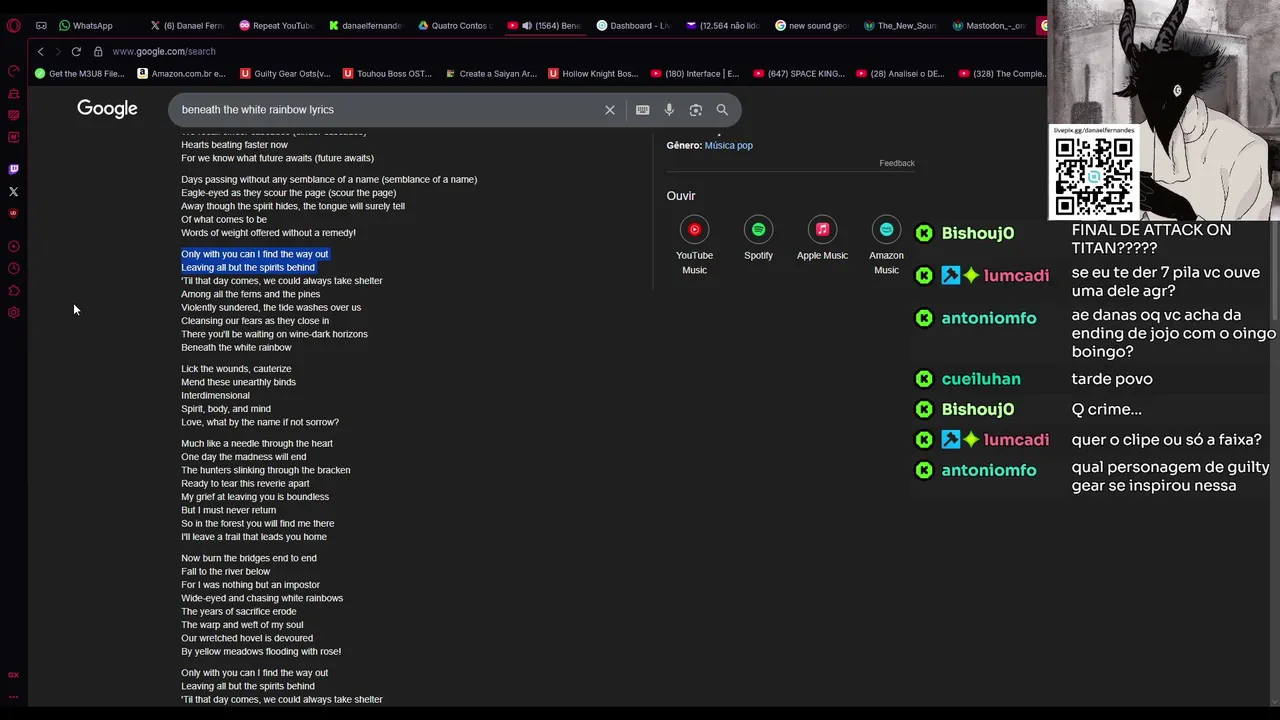Open the song in Apple Music
1280x720 pixels.
click(x=822, y=230)
